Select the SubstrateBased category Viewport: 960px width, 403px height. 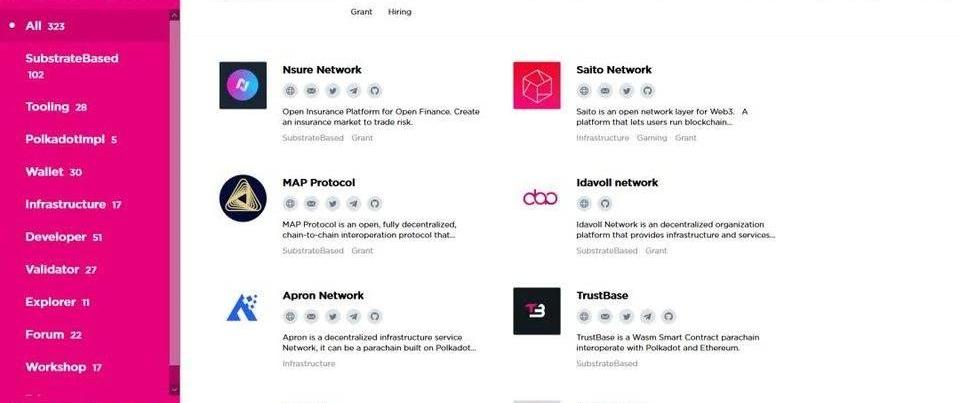[72, 59]
